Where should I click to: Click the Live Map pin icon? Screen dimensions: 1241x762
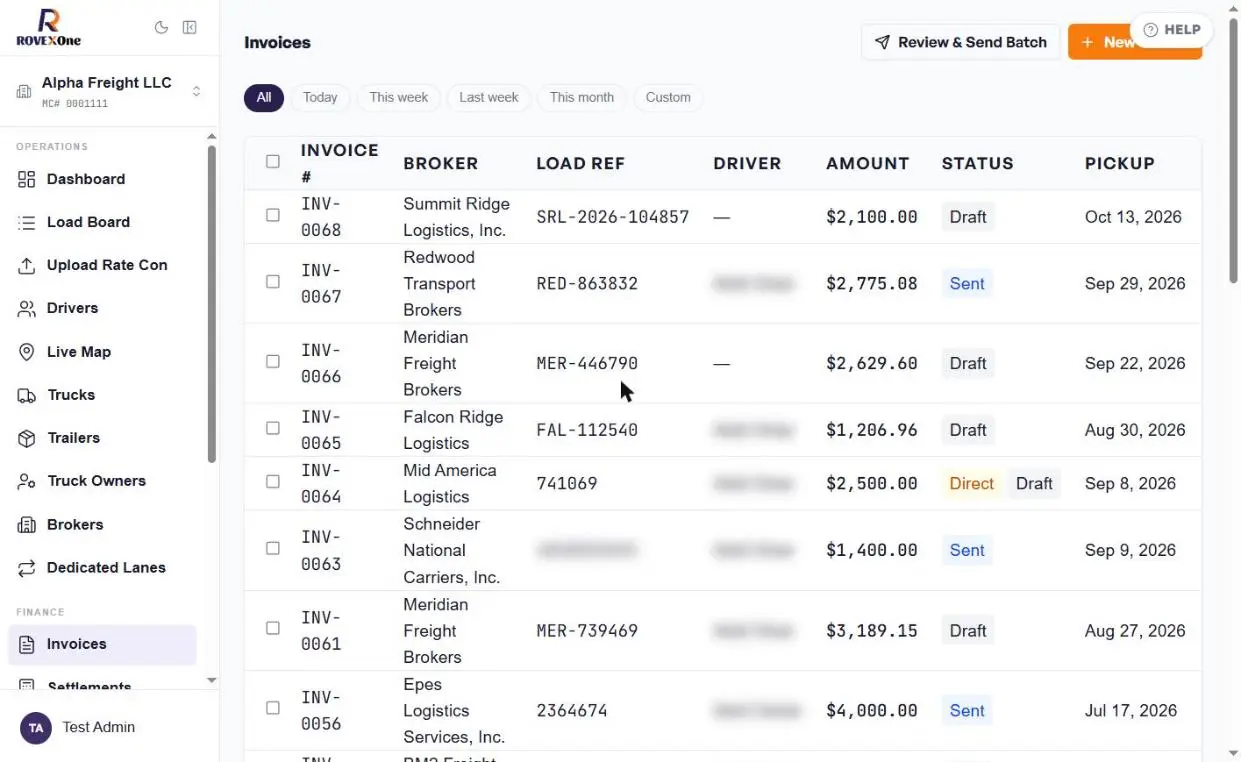[27, 352]
